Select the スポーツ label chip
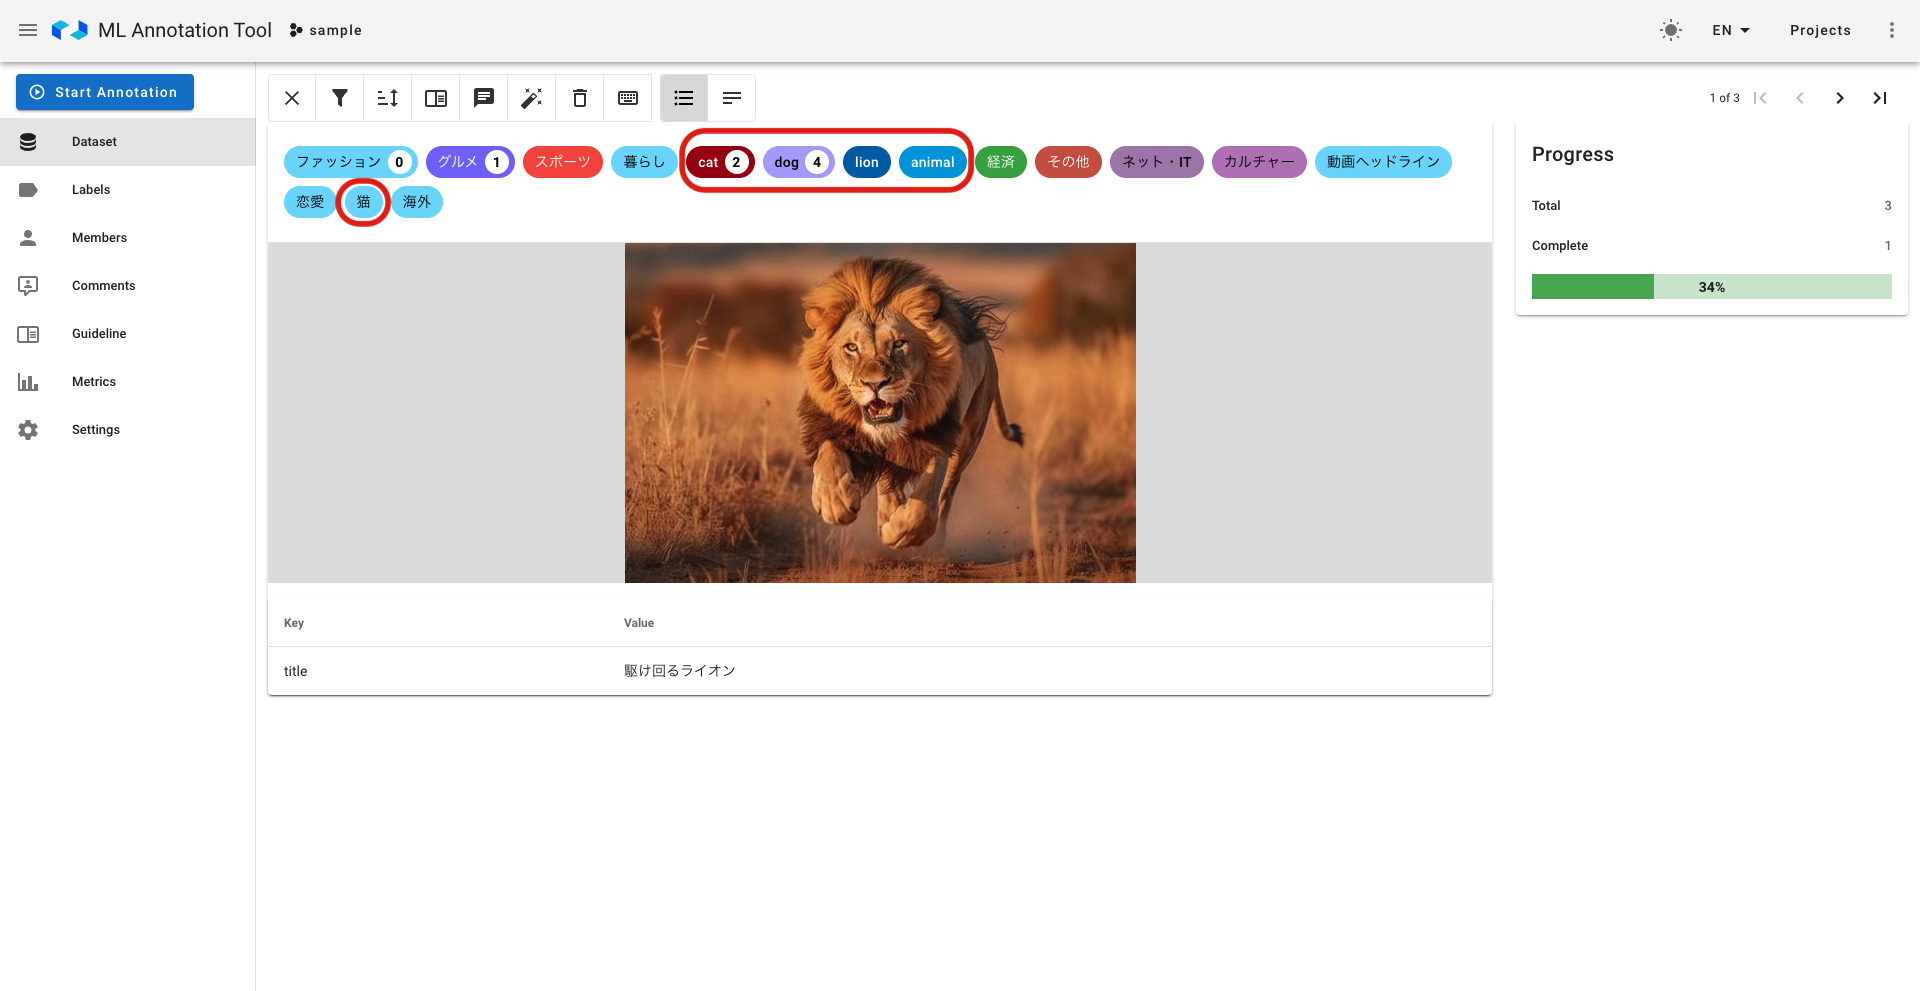The image size is (1920, 991). pyautogui.click(x=563, y=162)
